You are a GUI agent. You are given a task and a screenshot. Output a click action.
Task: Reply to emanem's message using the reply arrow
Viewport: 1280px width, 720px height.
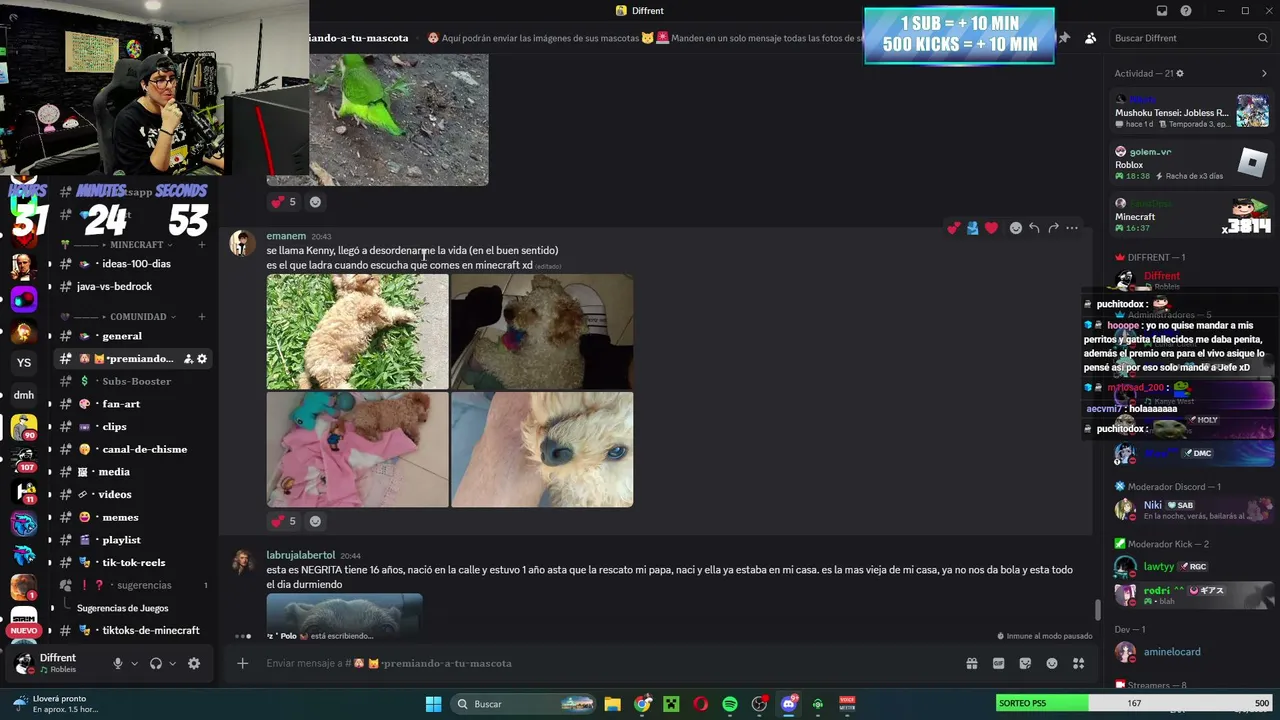pos(1034,228)
